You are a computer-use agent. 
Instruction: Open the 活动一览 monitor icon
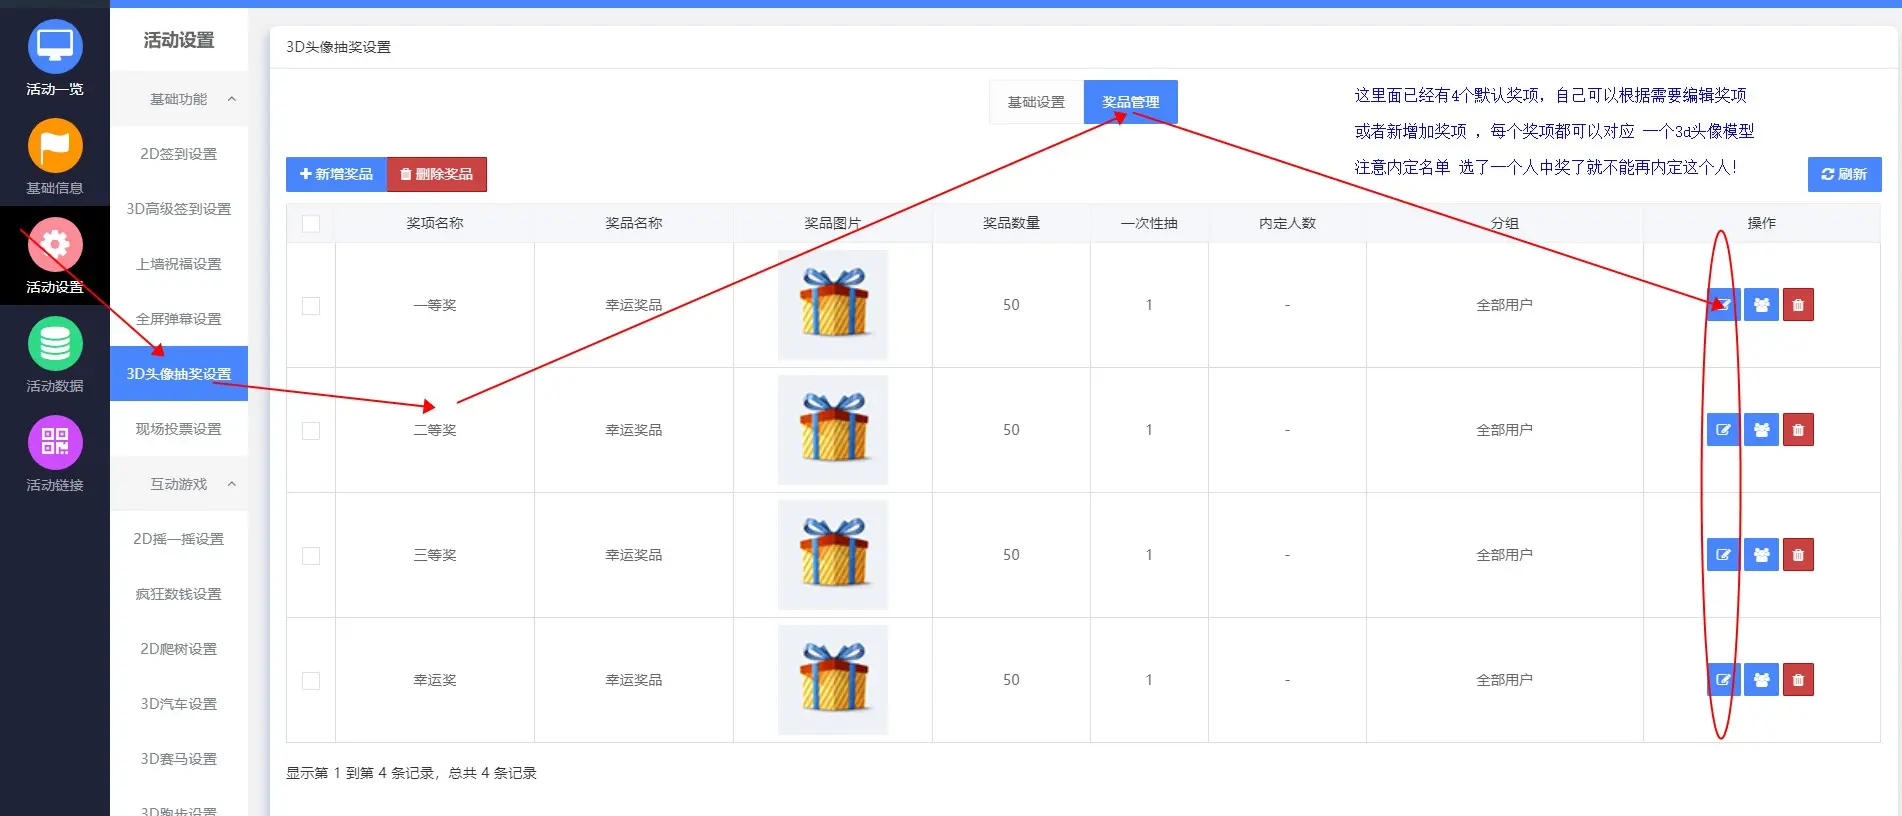[54, 47]
